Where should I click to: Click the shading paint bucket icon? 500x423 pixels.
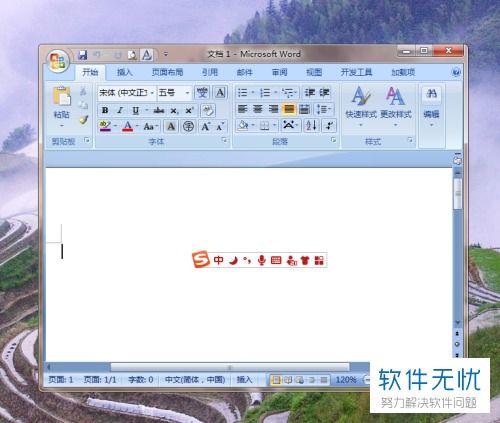(243, 126)
